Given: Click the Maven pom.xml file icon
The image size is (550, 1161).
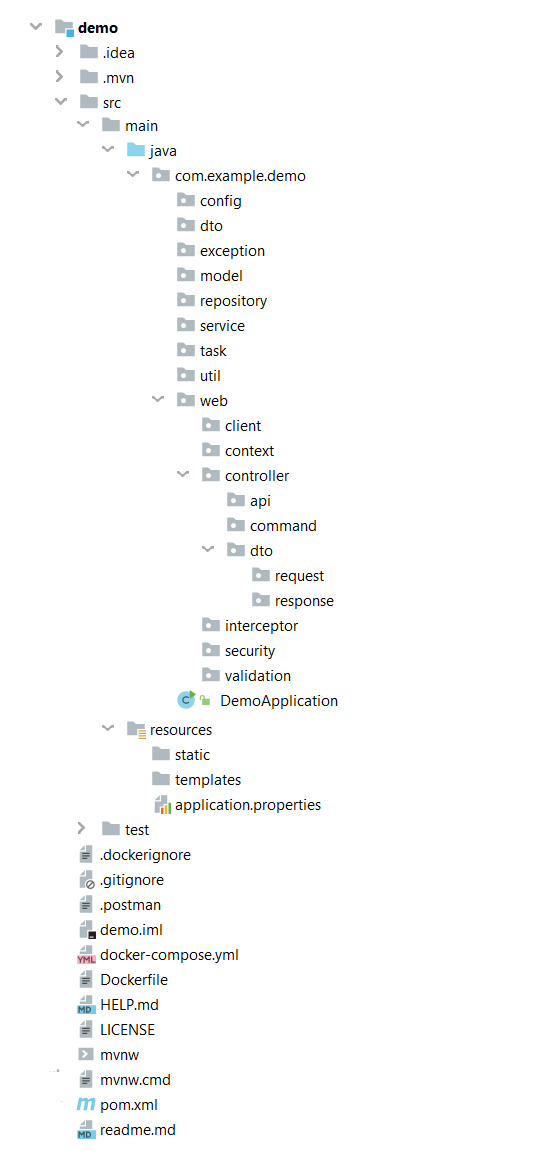Looking at the screenshot, I should [x=86, y=1105].
